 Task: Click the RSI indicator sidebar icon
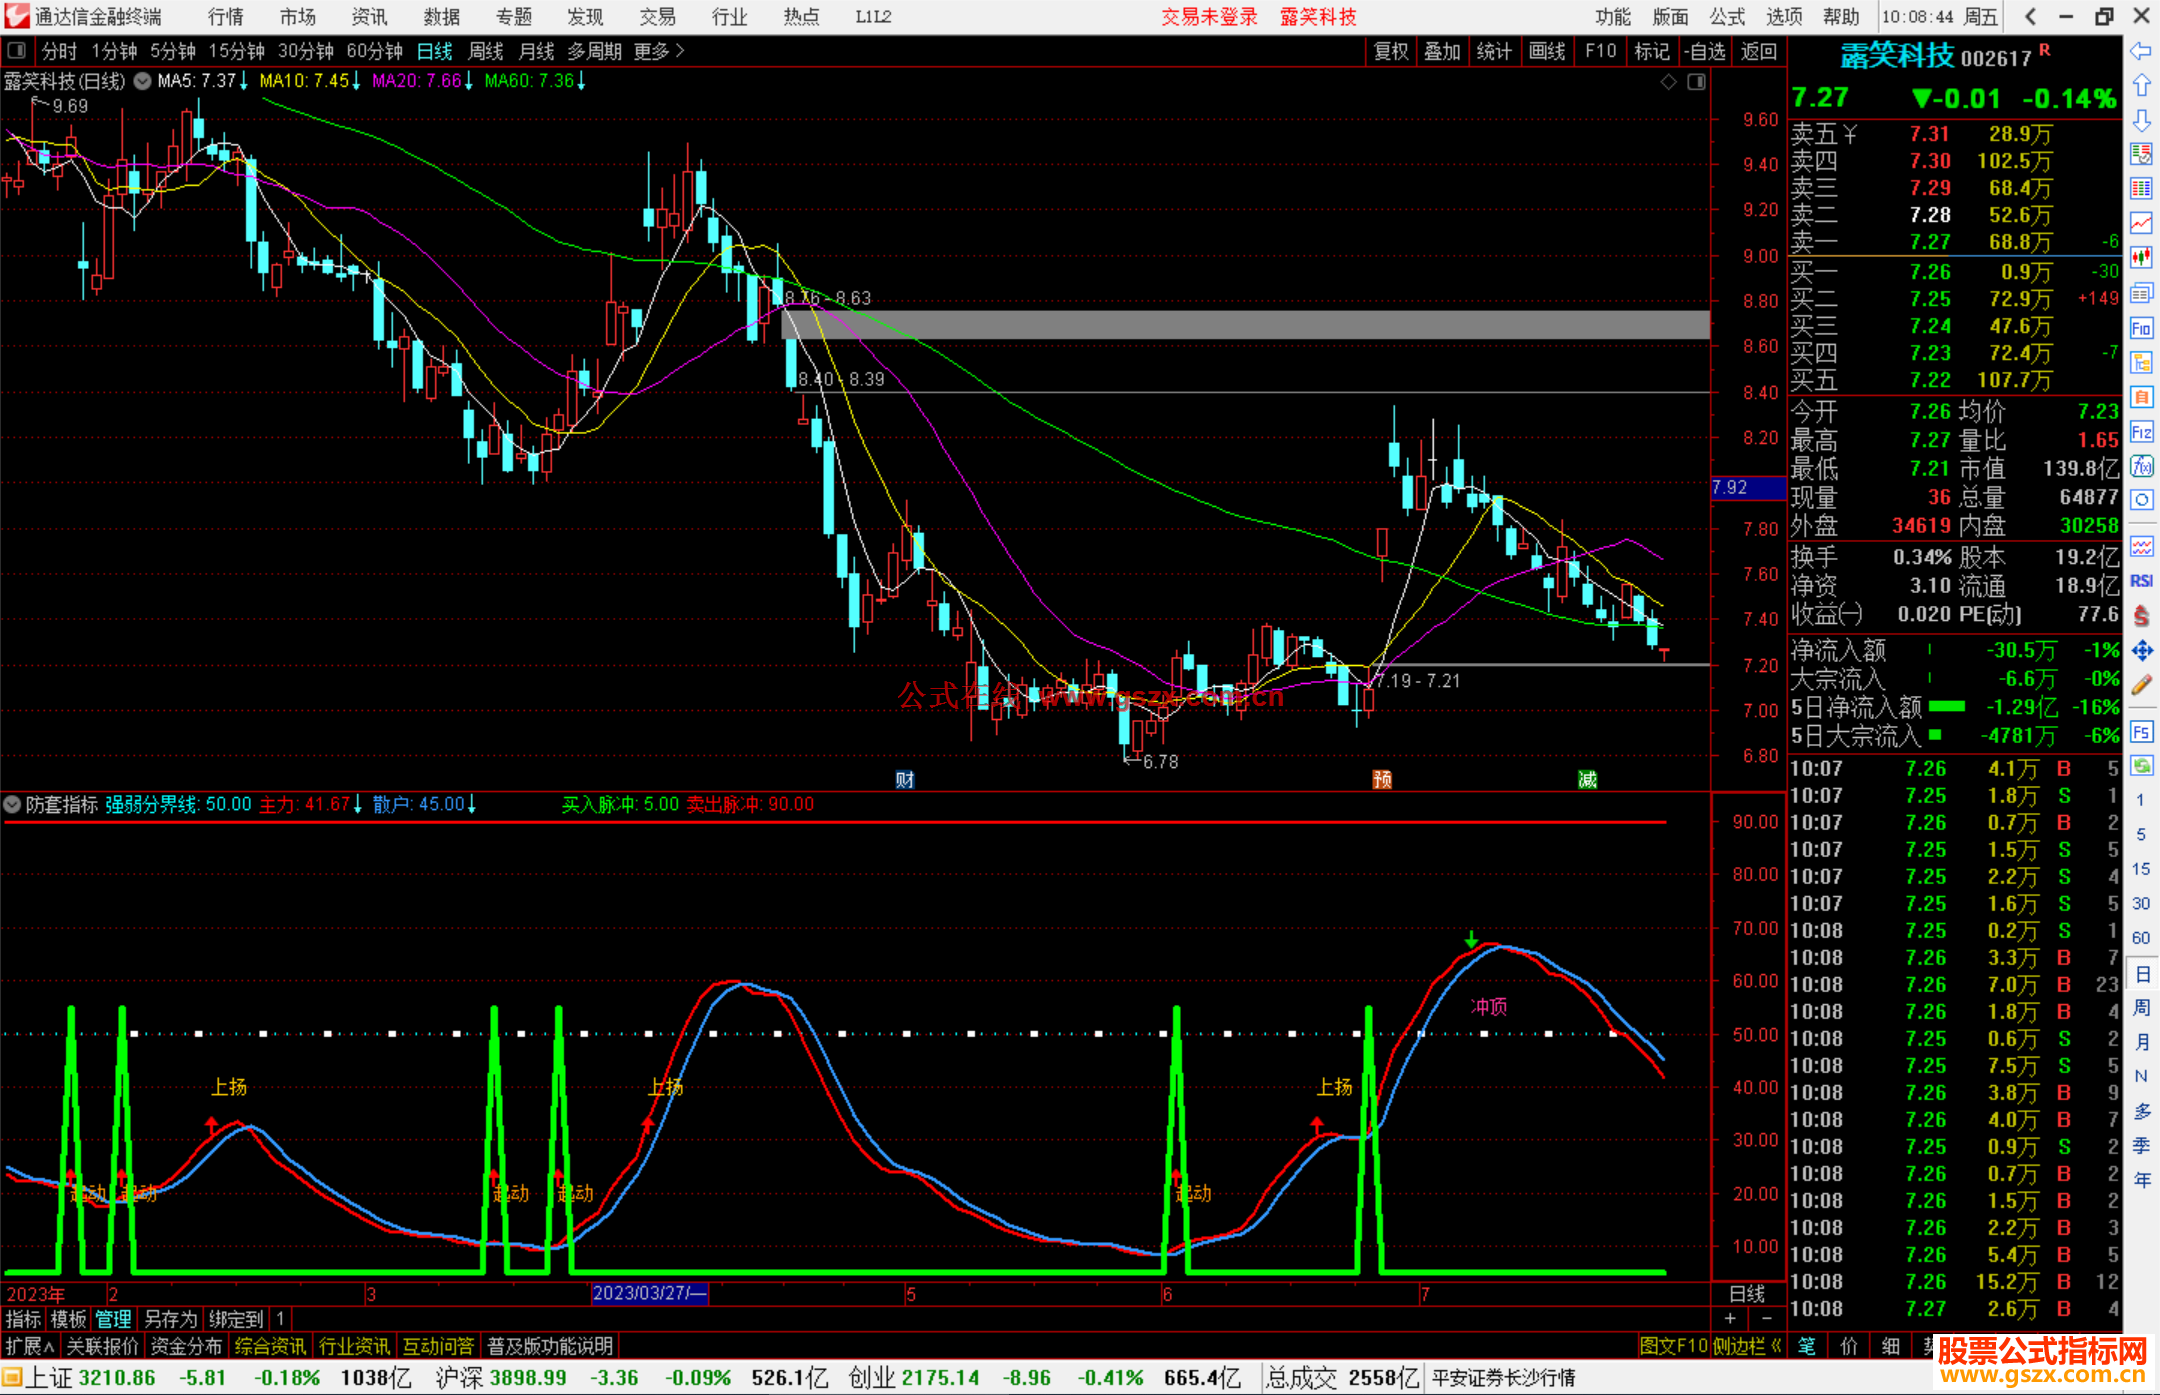click(x=2141, y=581)
